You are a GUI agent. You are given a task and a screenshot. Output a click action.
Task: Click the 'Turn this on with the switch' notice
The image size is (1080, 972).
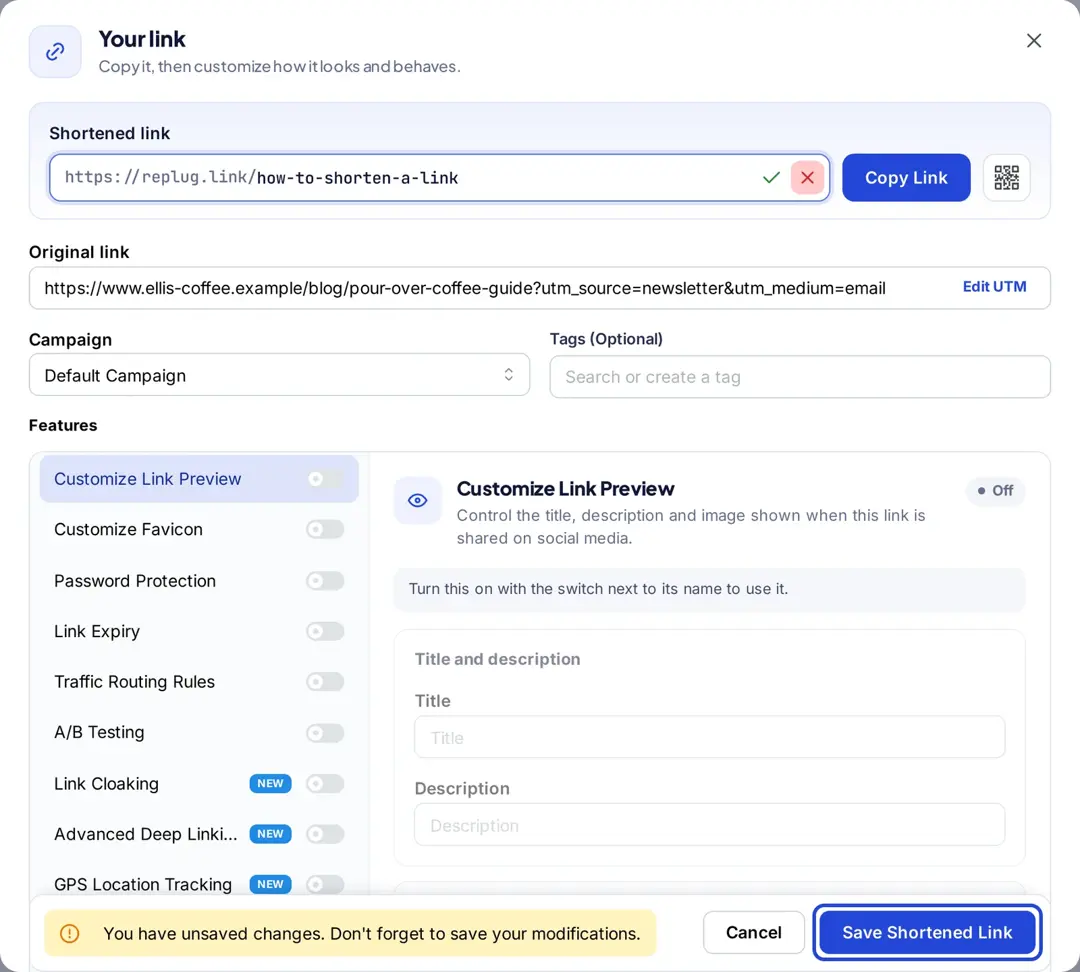point(709,589)
